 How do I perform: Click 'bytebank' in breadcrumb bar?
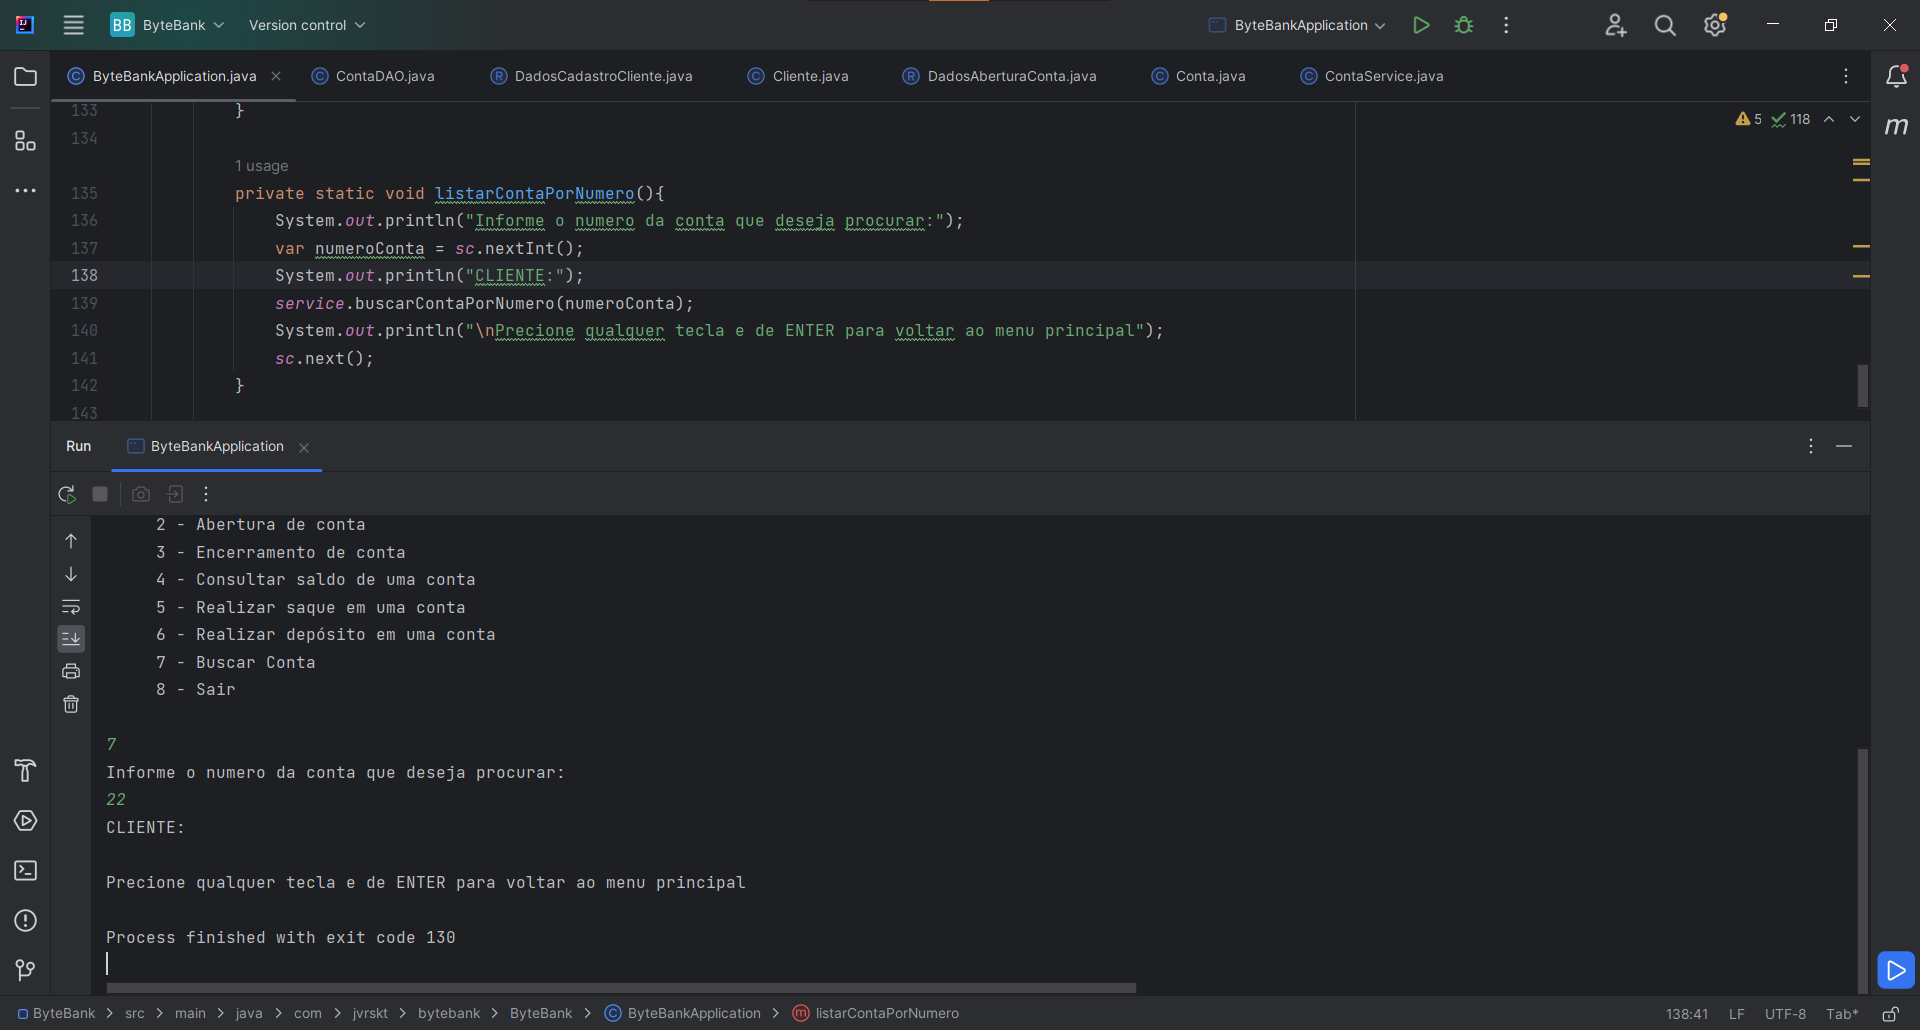tap(449, 1014)
